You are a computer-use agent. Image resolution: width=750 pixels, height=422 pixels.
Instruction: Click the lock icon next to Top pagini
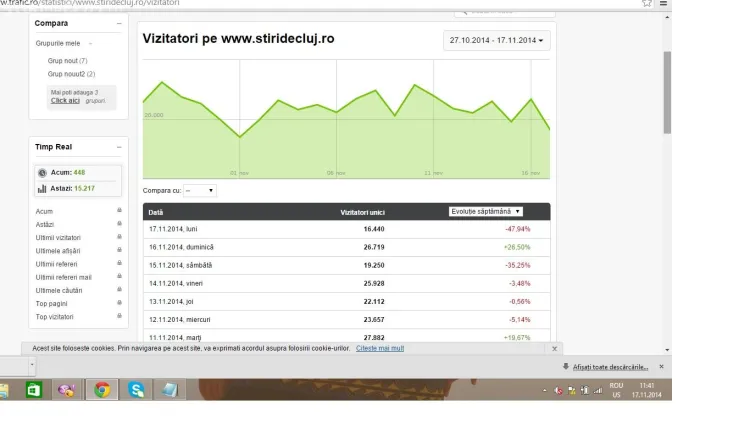point(119,303)
